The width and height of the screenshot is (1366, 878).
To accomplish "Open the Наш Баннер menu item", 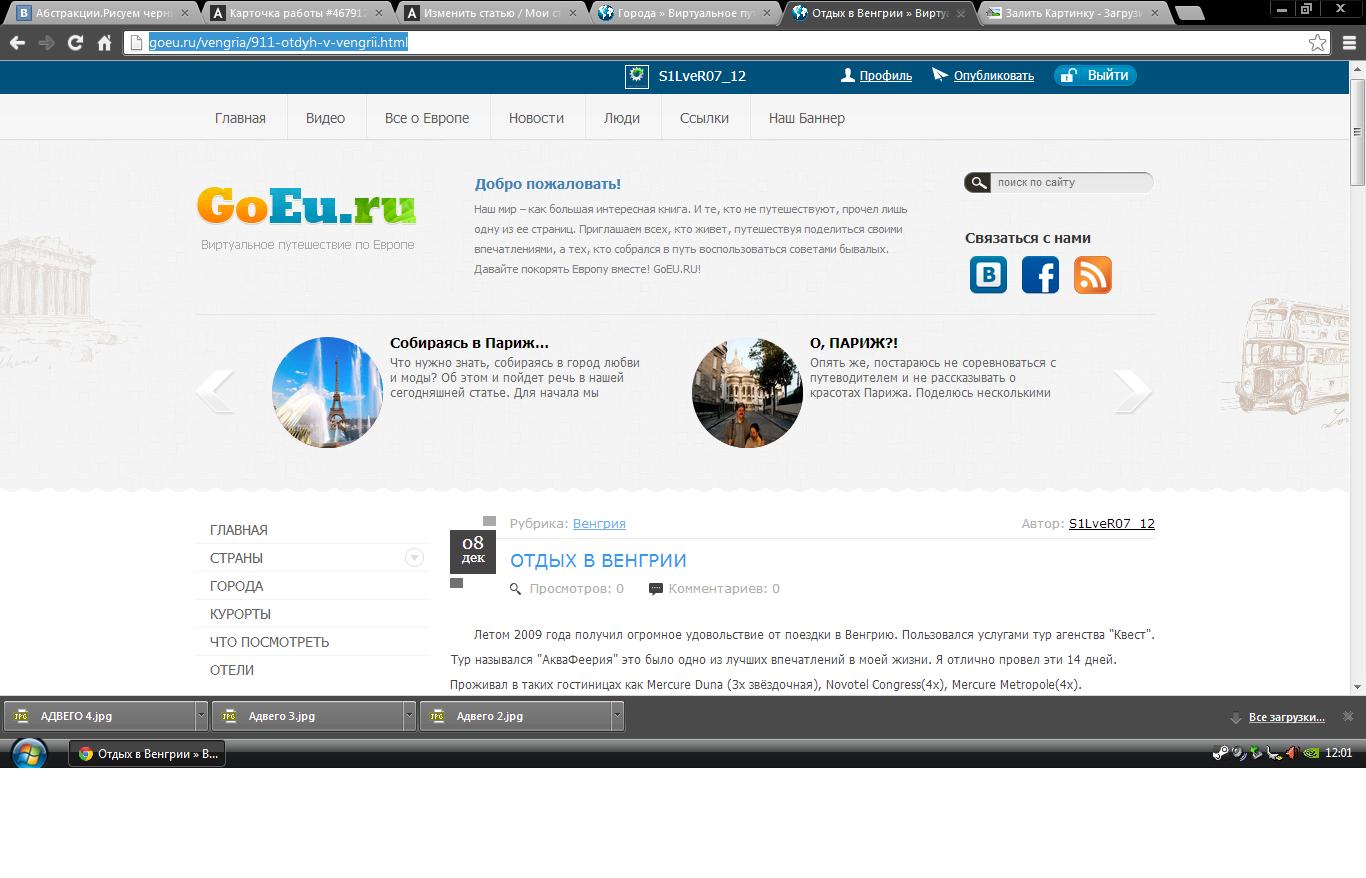I will tap(806, 118).
